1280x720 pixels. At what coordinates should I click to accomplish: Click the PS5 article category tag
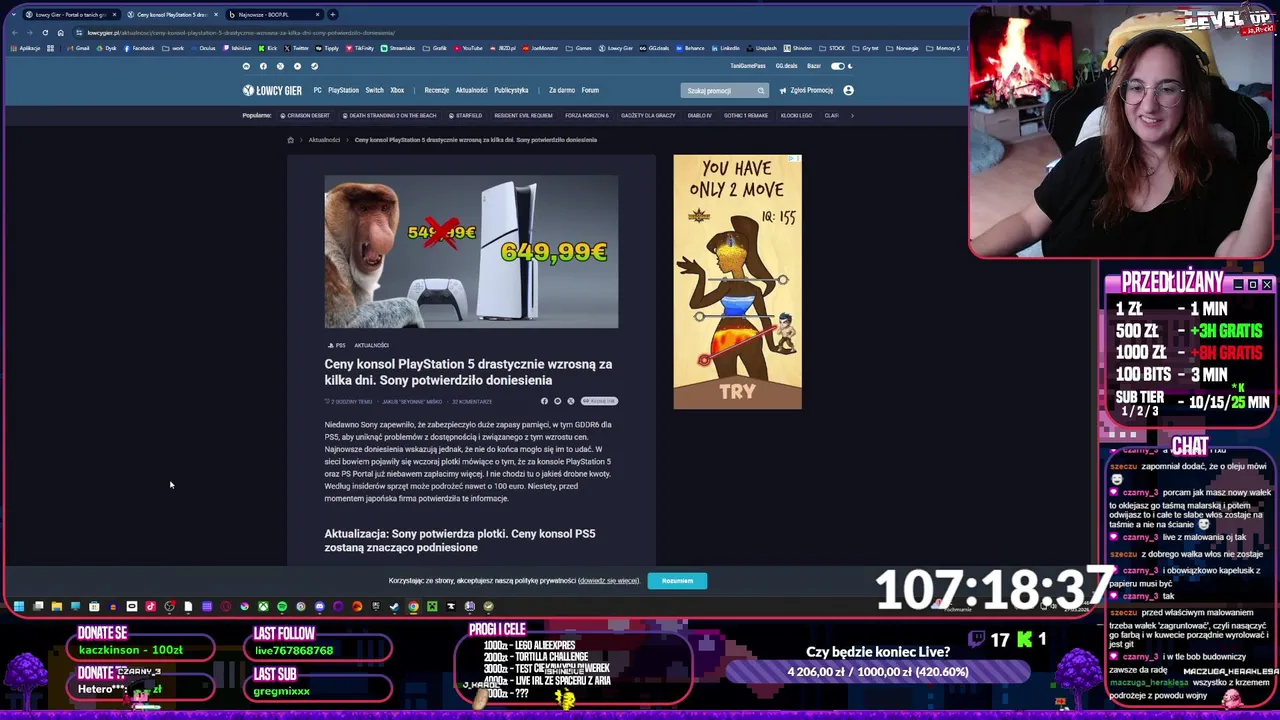337,345
